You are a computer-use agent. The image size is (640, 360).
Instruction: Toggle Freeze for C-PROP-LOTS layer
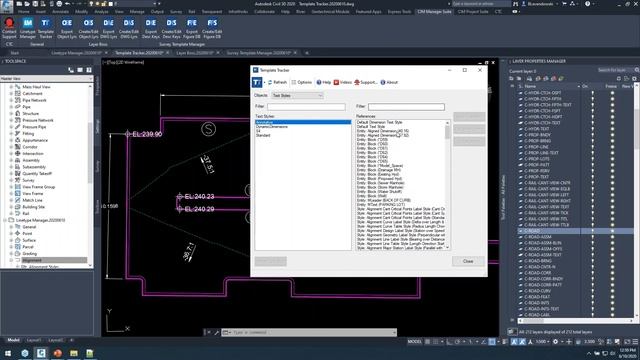pos(612,159)
